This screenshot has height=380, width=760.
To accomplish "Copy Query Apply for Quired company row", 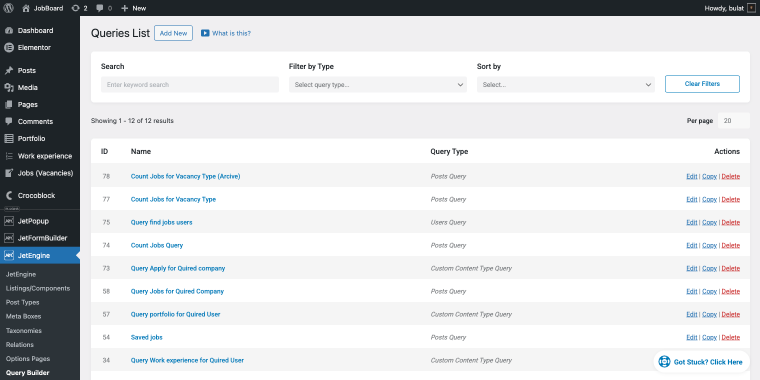I will (710, 268).
